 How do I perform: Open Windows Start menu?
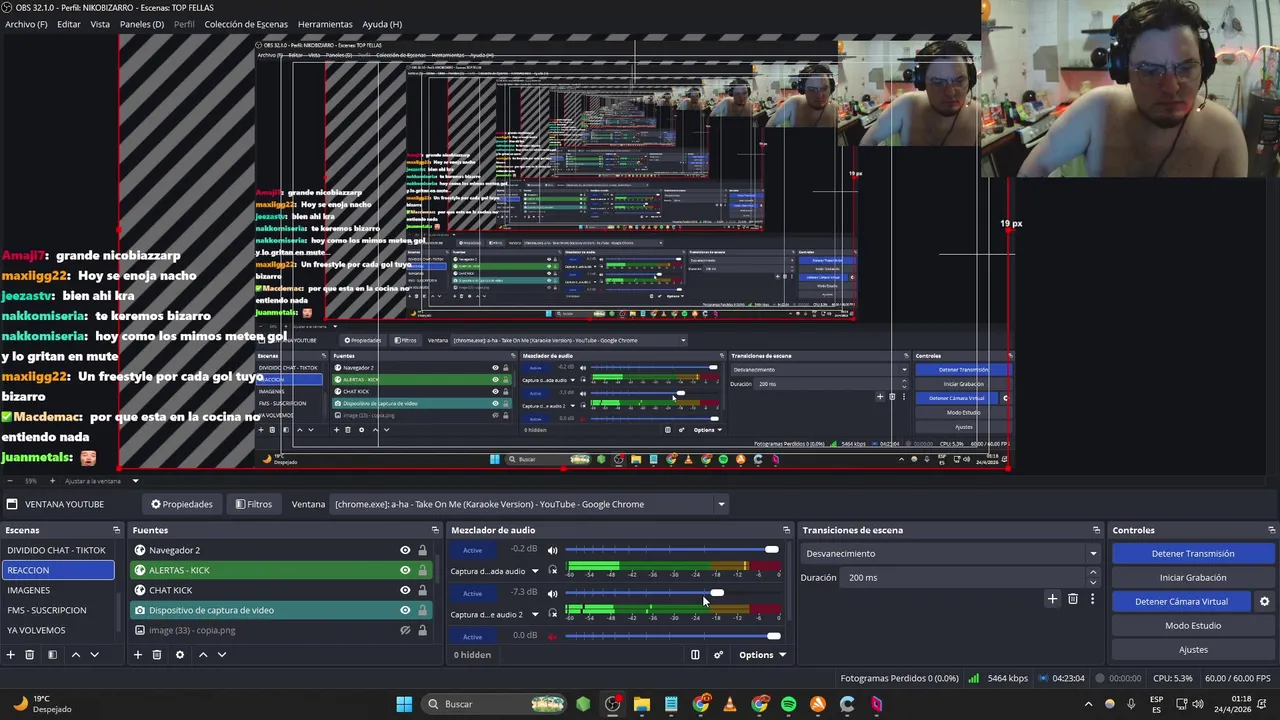404,704
